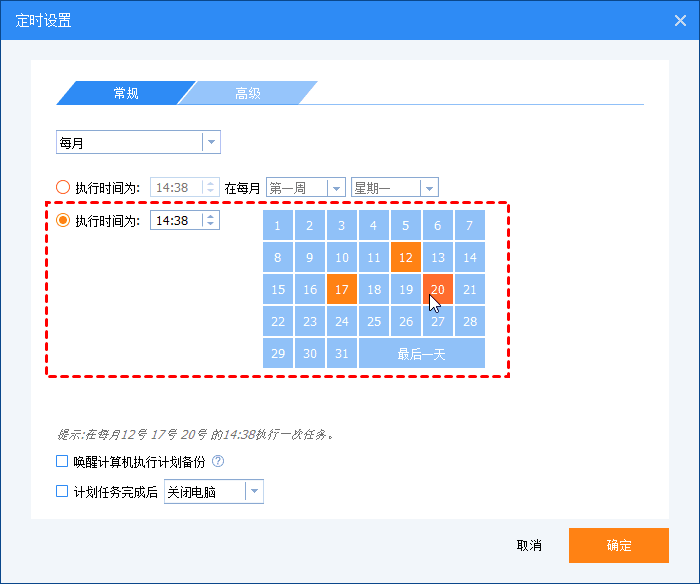Click the help icon beside wake computer option
Image resolution: width=700 pixels, height=584 pixels.
218,462
